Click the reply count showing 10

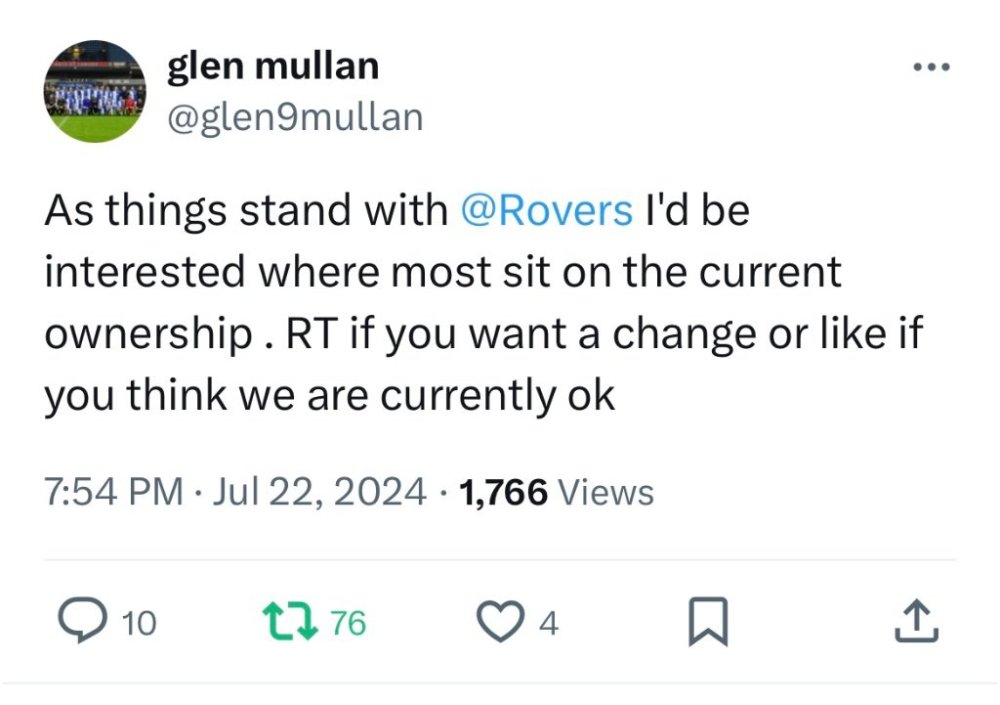139,624
